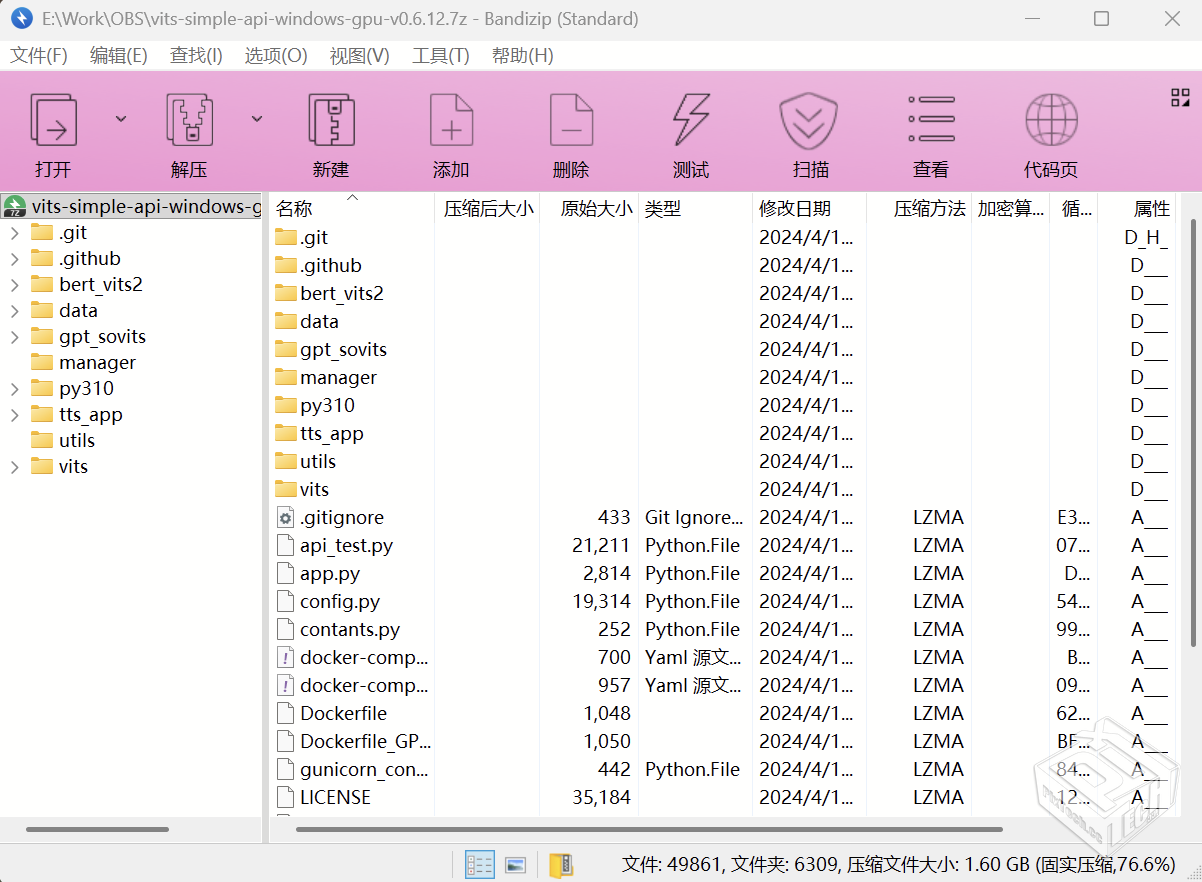Click the 代码页 (Code page) globe icon
The height and width of the screenshot is (882, 1202).
1051,121
